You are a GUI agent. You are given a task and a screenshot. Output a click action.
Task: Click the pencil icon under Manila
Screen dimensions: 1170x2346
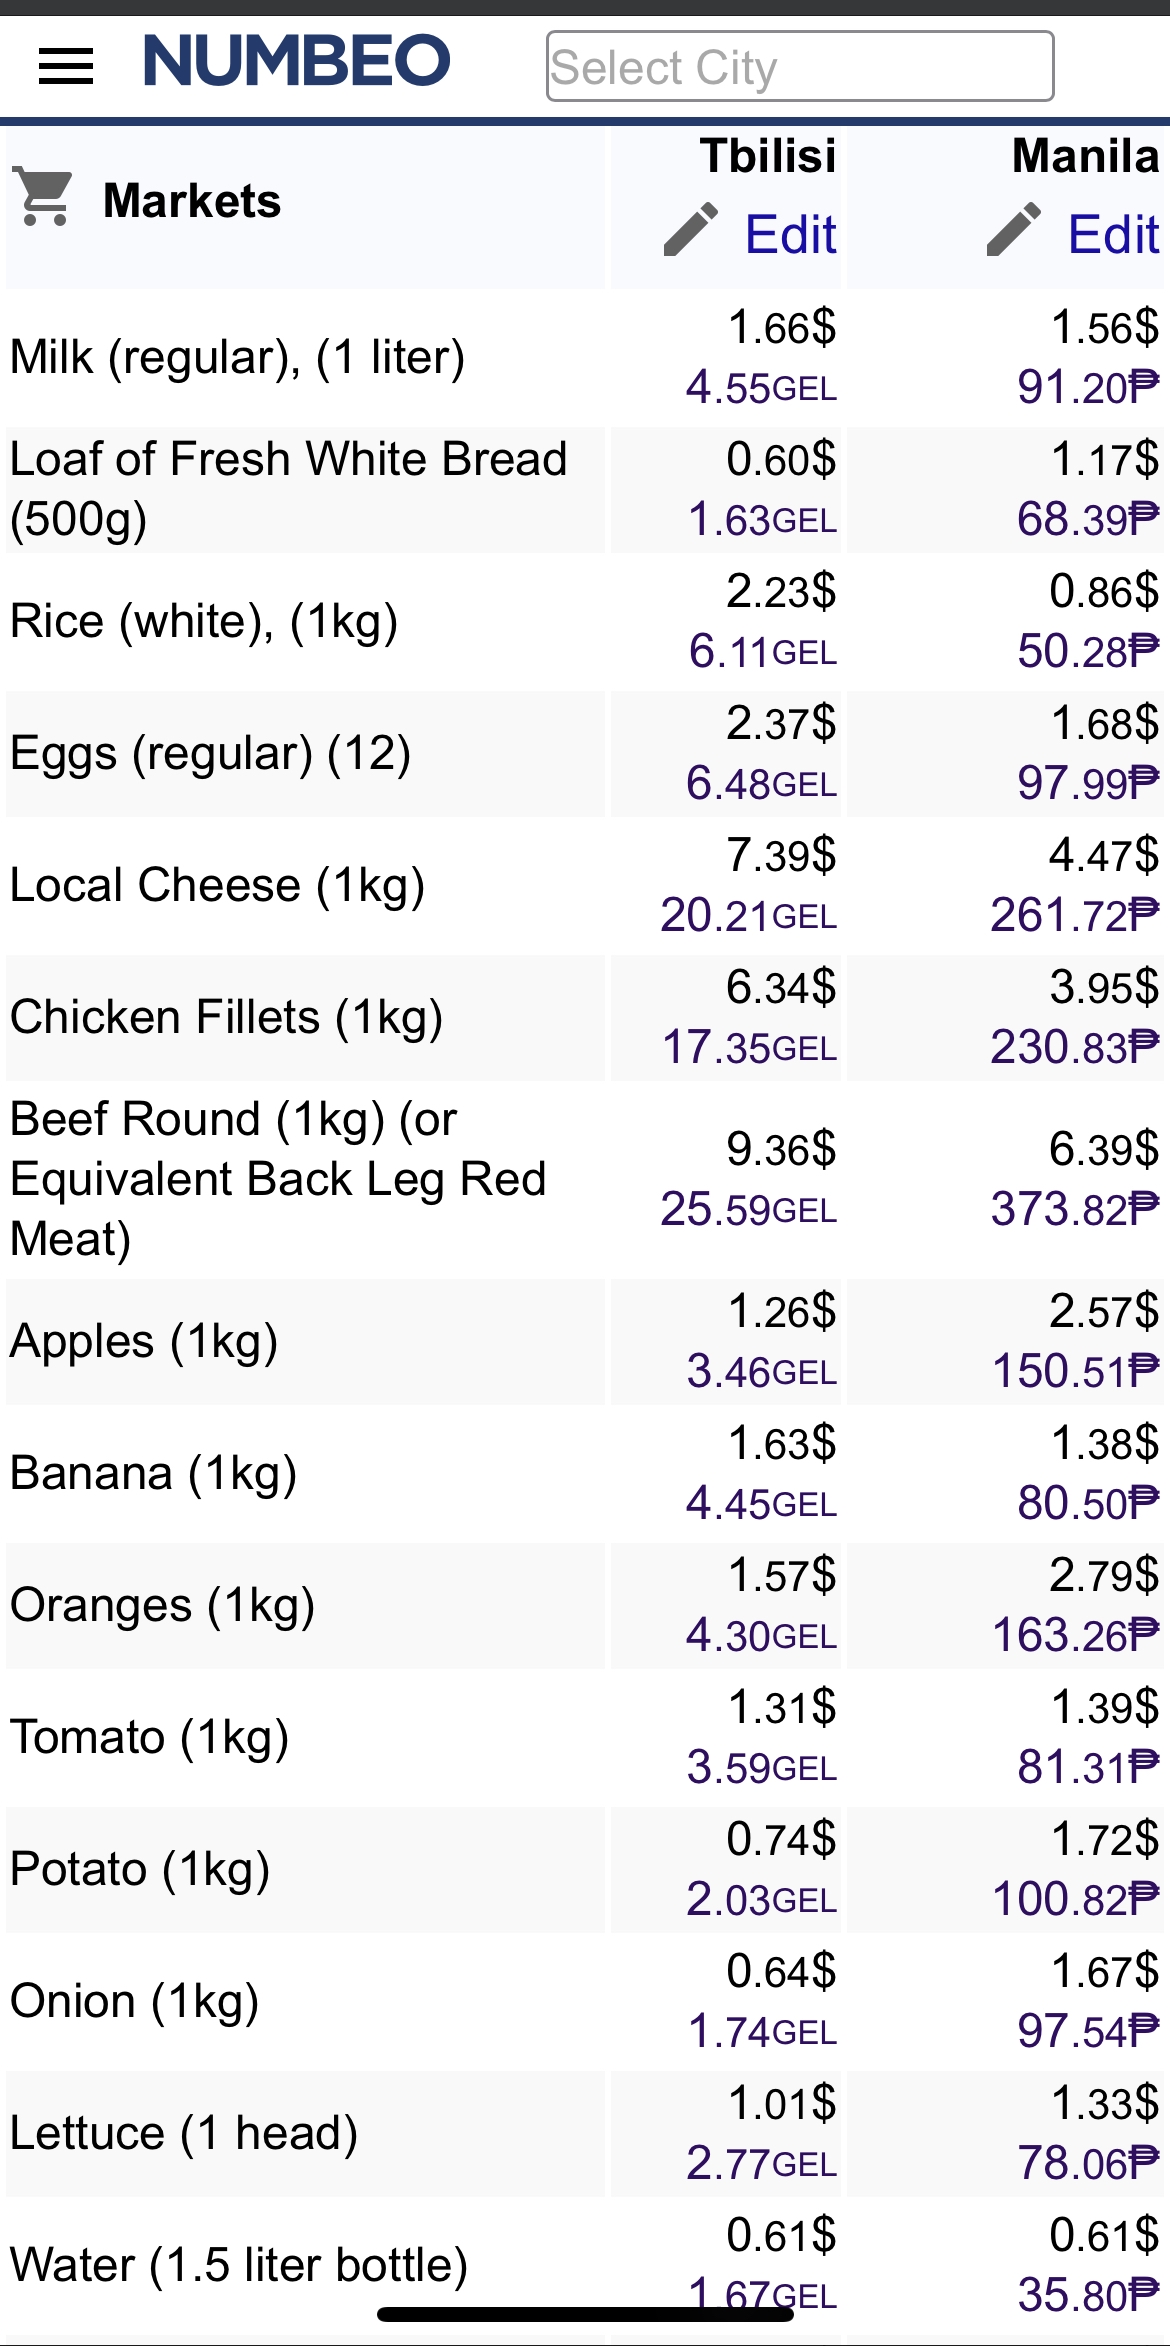pyautogui.click(x=1014, y=231)
